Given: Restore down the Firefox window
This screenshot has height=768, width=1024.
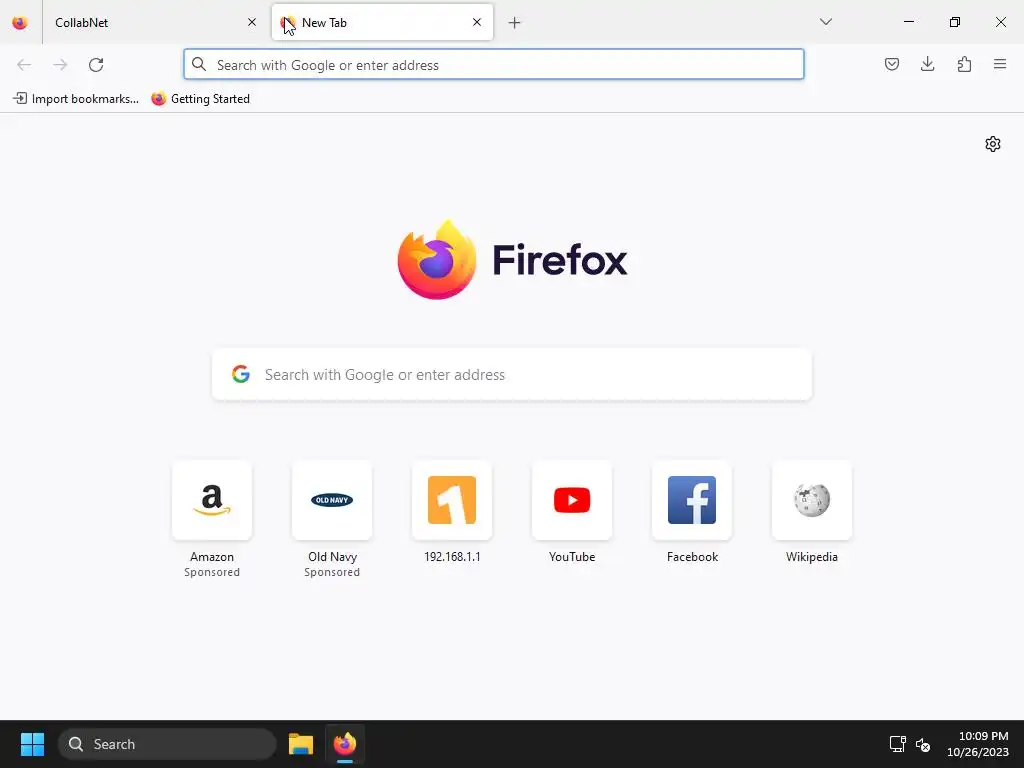Looking at the screenshot, I should (955, 22).
